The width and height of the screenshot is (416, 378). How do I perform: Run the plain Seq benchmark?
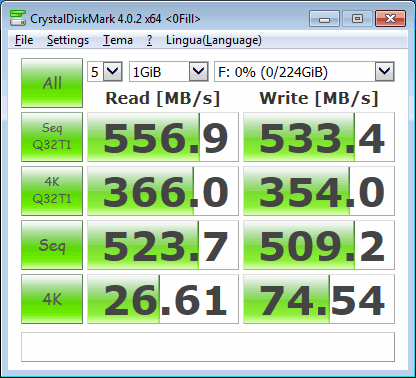coord(52,245)
